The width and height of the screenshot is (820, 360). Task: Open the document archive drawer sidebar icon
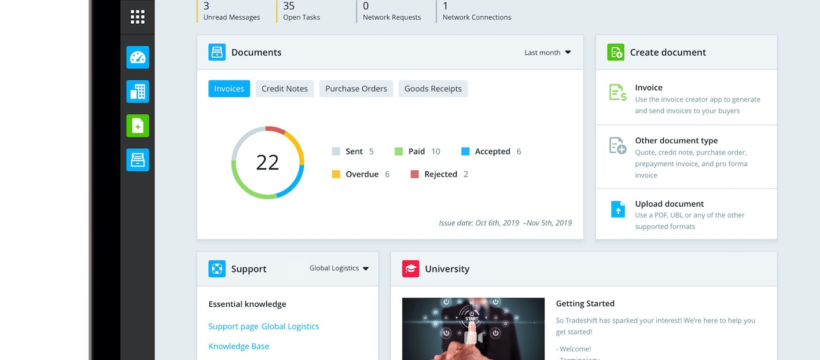[138, 160]
